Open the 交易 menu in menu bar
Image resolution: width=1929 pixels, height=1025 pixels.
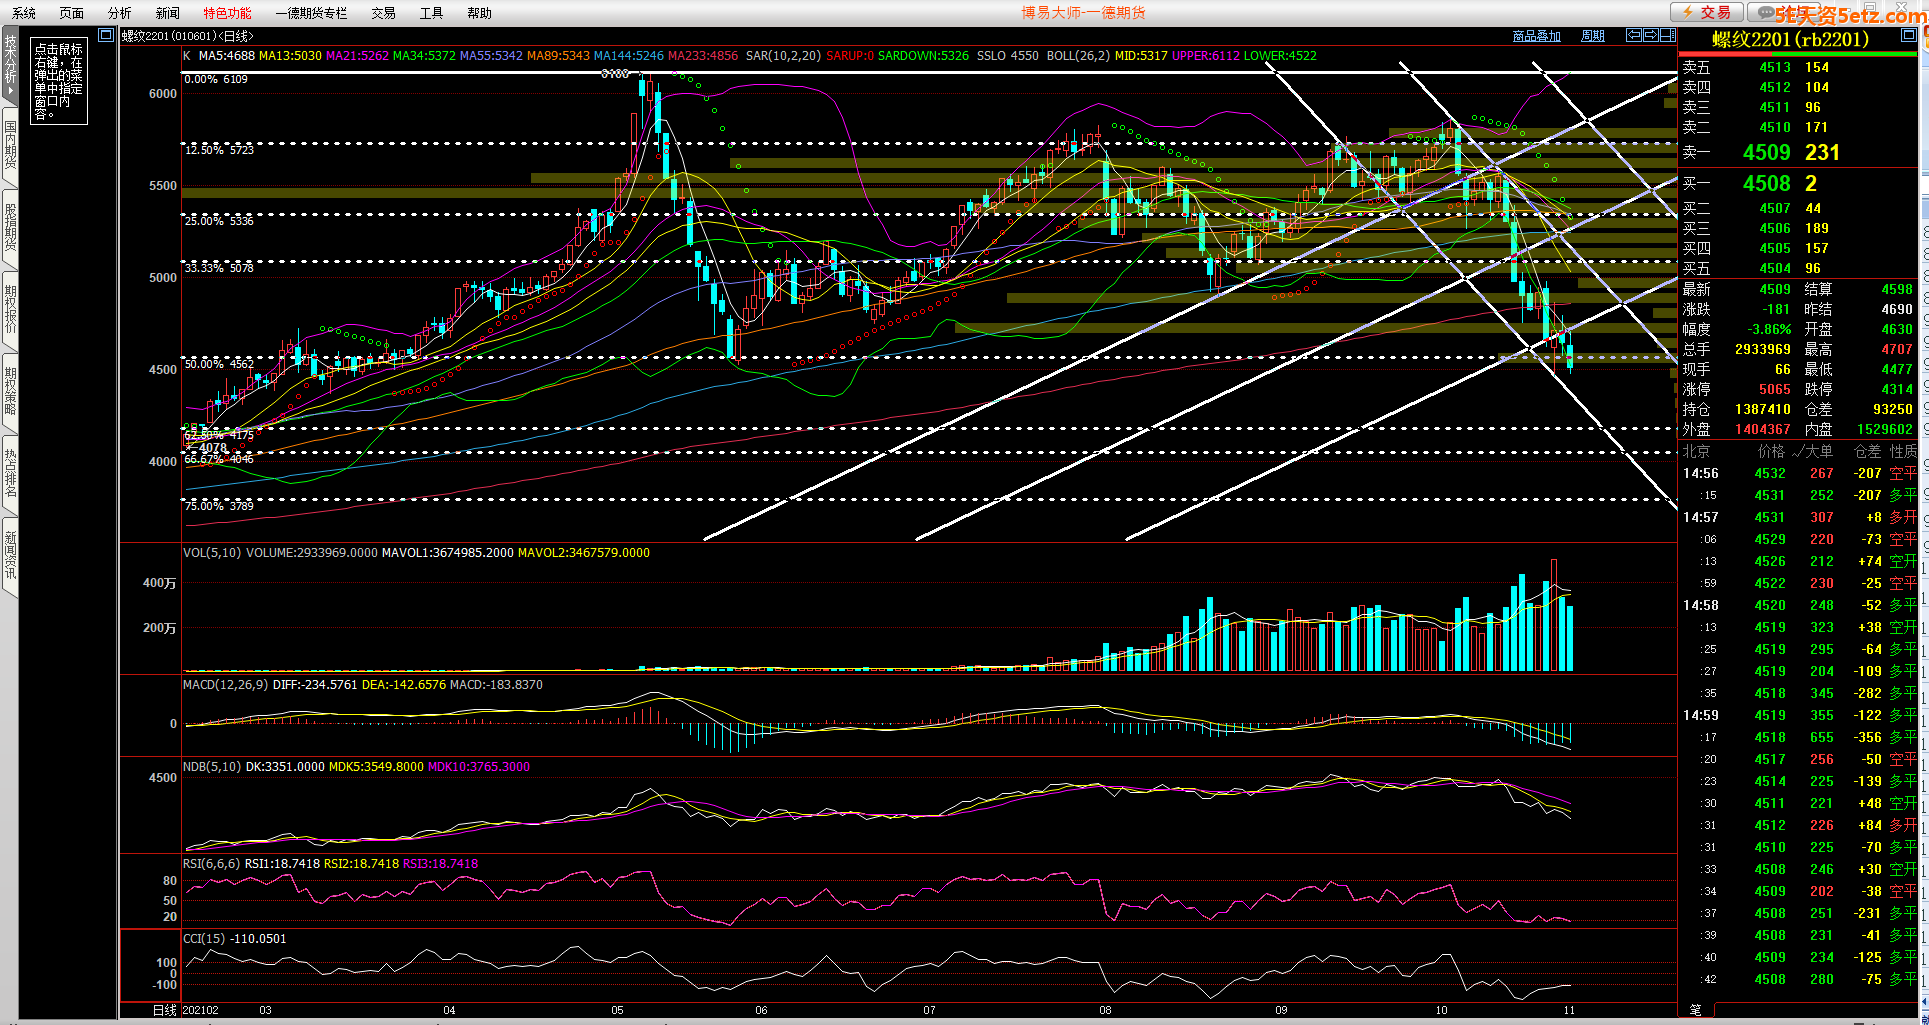[383, 13]
